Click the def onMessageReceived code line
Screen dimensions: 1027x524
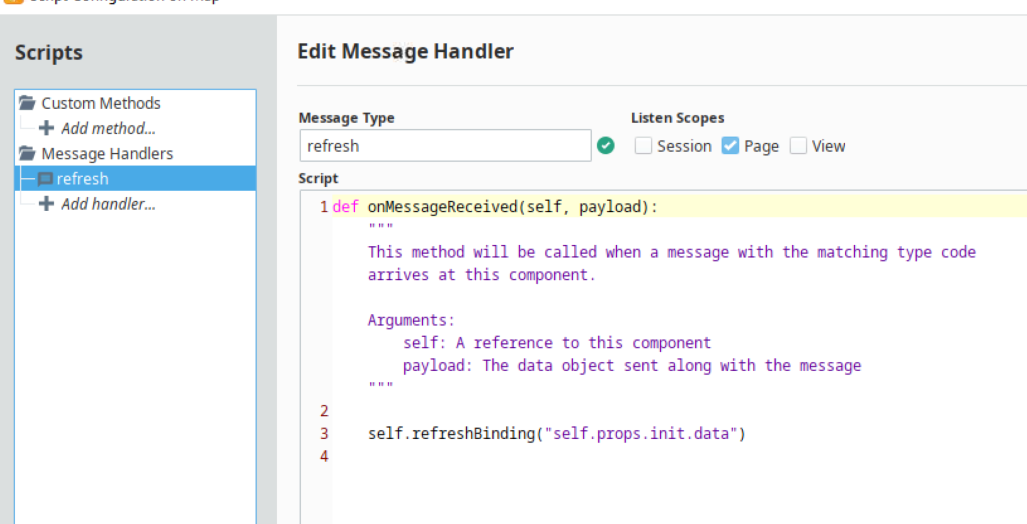click(495, 207)
